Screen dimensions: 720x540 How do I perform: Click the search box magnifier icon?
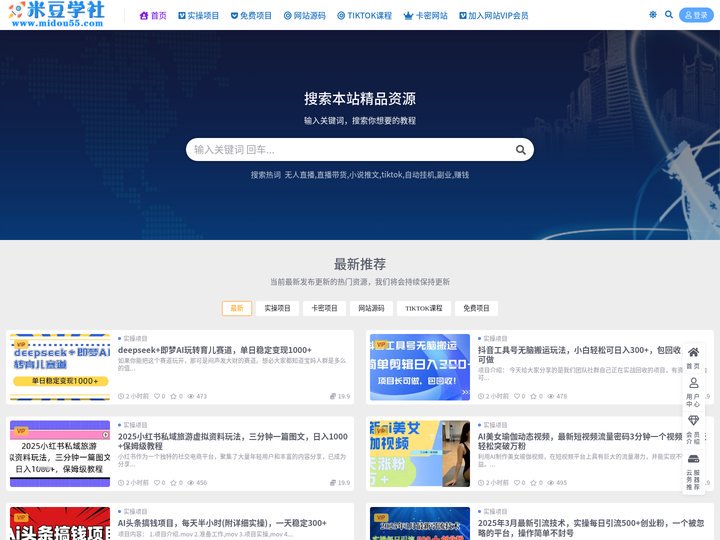coord(520,150)
